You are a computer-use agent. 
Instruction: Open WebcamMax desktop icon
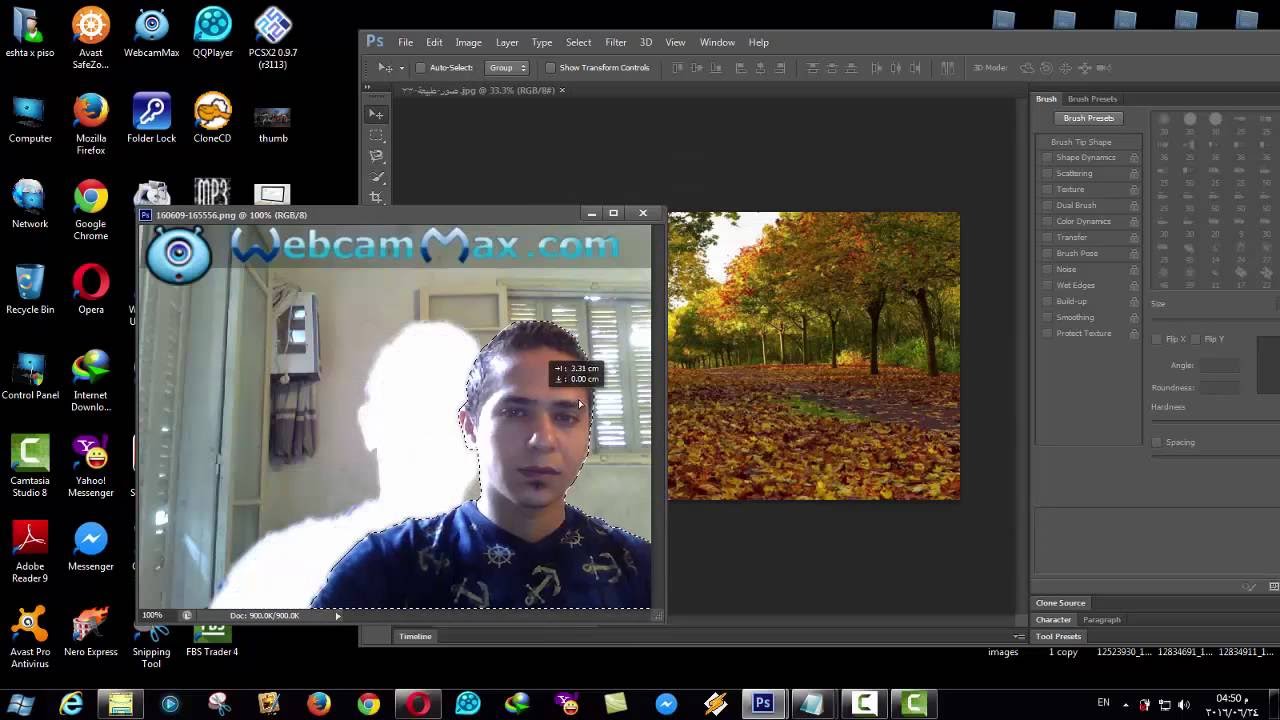(151, 33)
